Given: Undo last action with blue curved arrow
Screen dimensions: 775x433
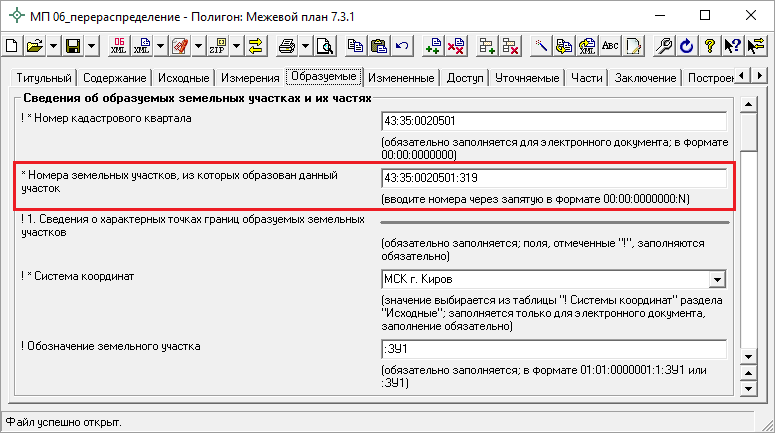Looking at the screenshot, I should pyautogui.click(x=402, y=46).
